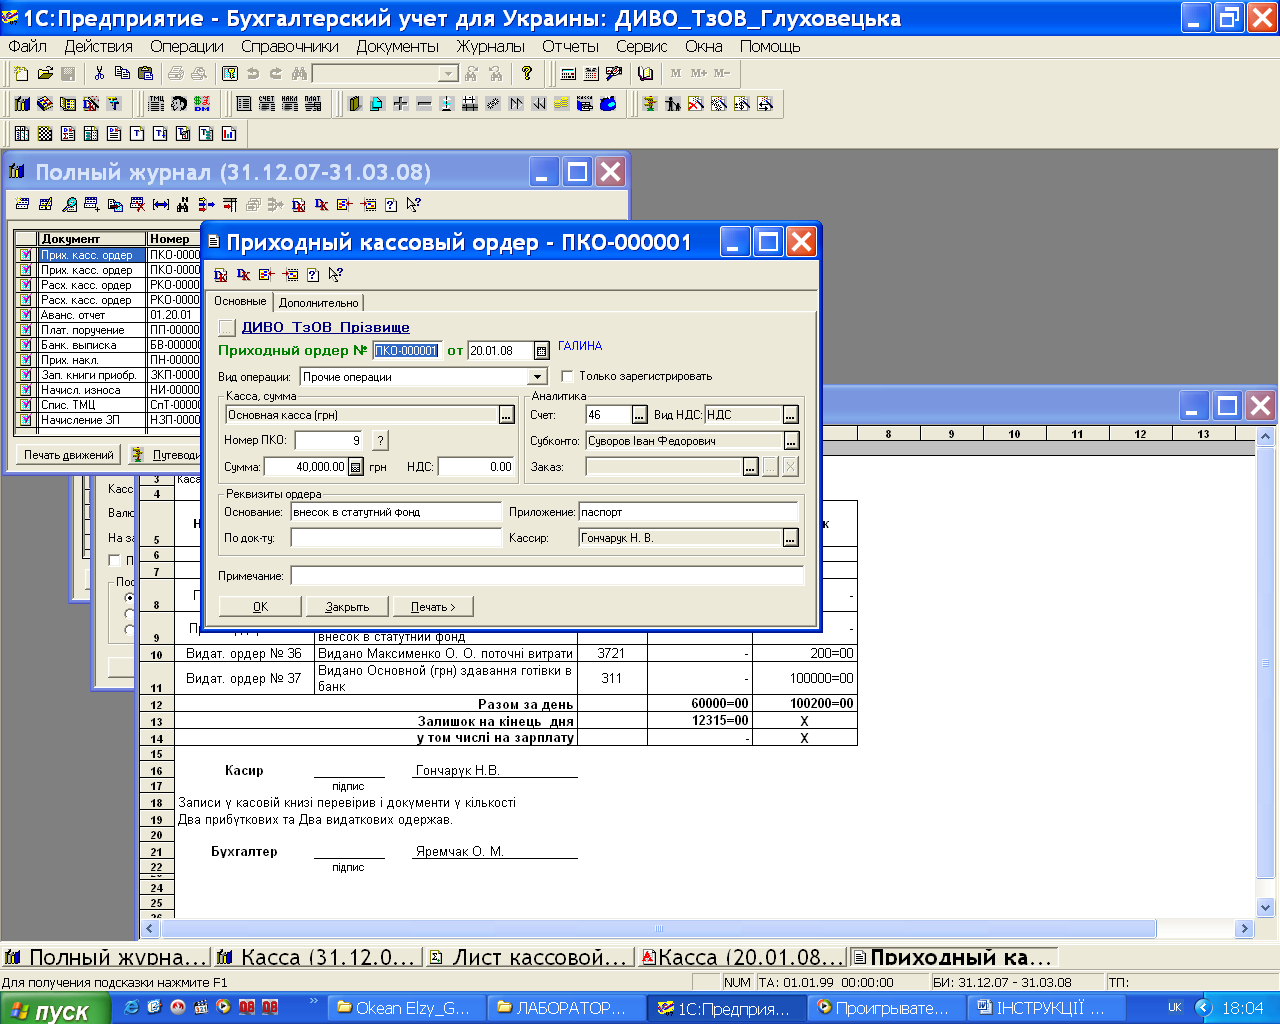Click the Paste clipboard icon
Screen dimensions: 1280x1024
tap(145, 74)
